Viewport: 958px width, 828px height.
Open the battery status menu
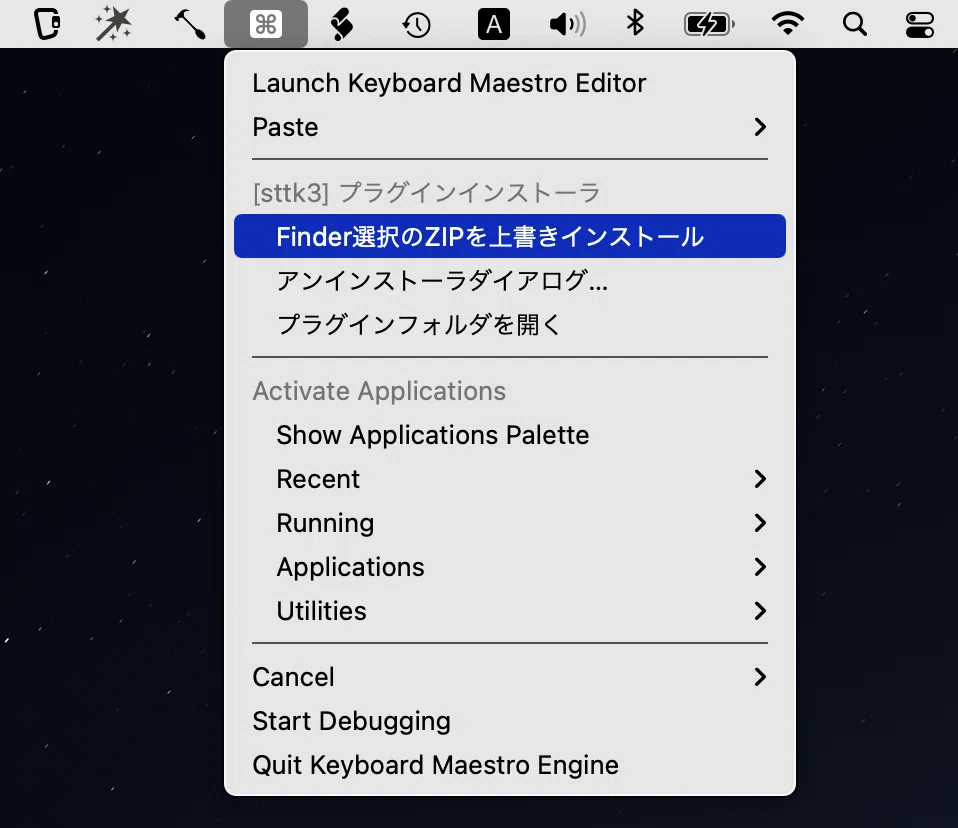tap(709, 24)
